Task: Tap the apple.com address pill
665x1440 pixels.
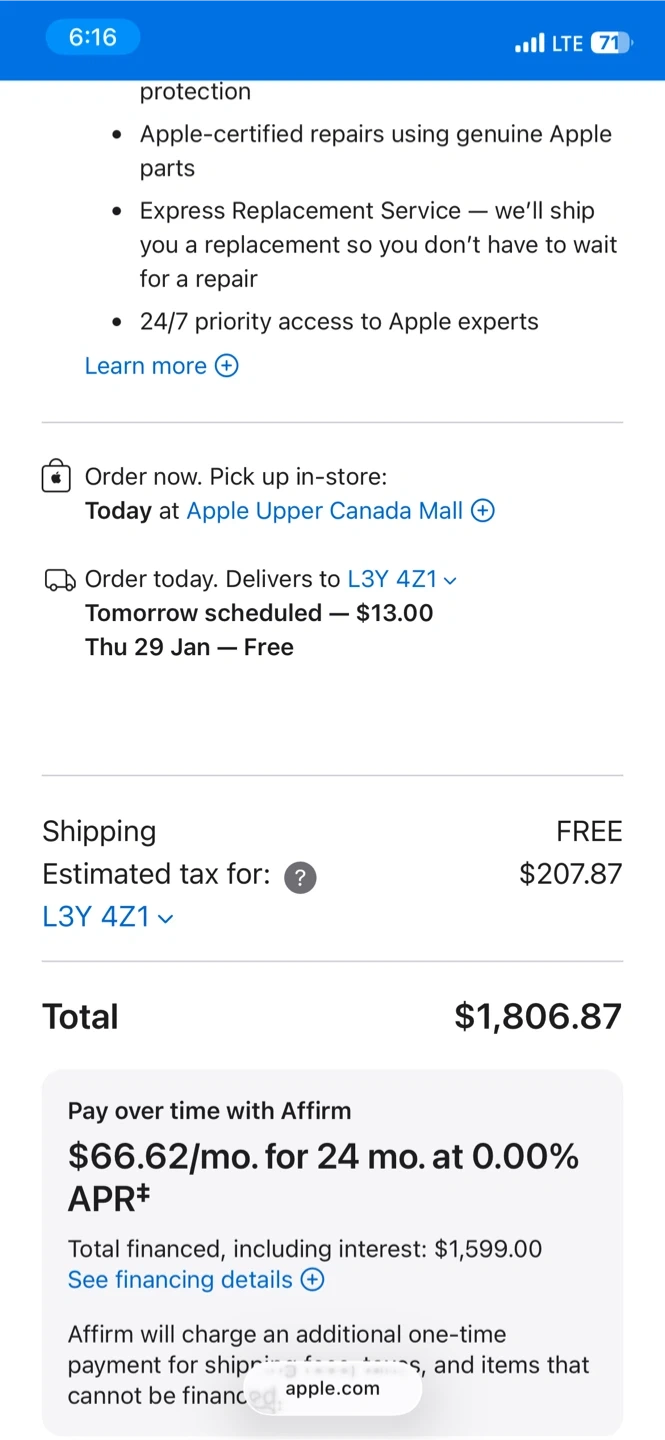Action: [x=332, y=1389]
